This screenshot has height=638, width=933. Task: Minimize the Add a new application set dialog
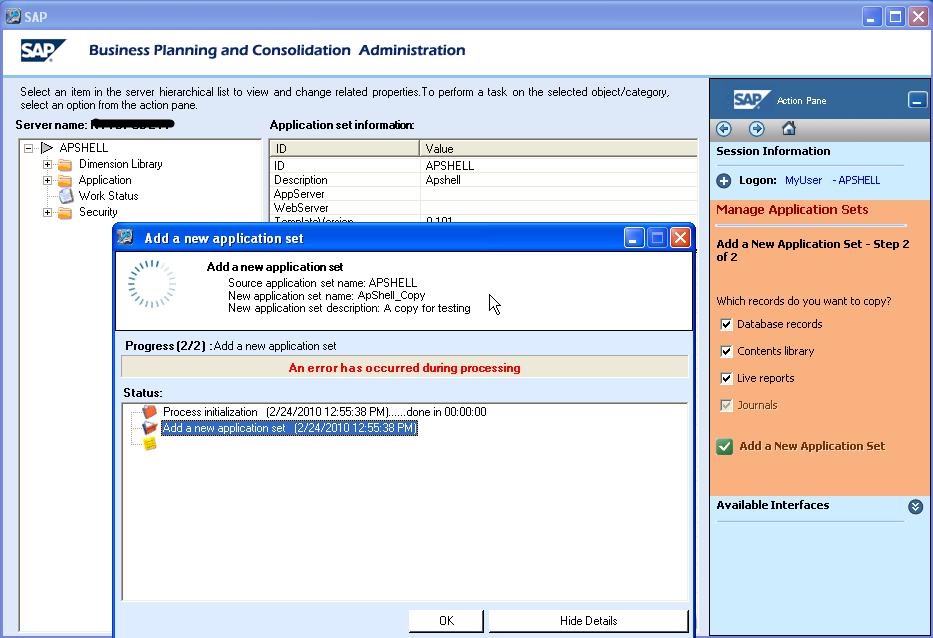coord(634,238)
